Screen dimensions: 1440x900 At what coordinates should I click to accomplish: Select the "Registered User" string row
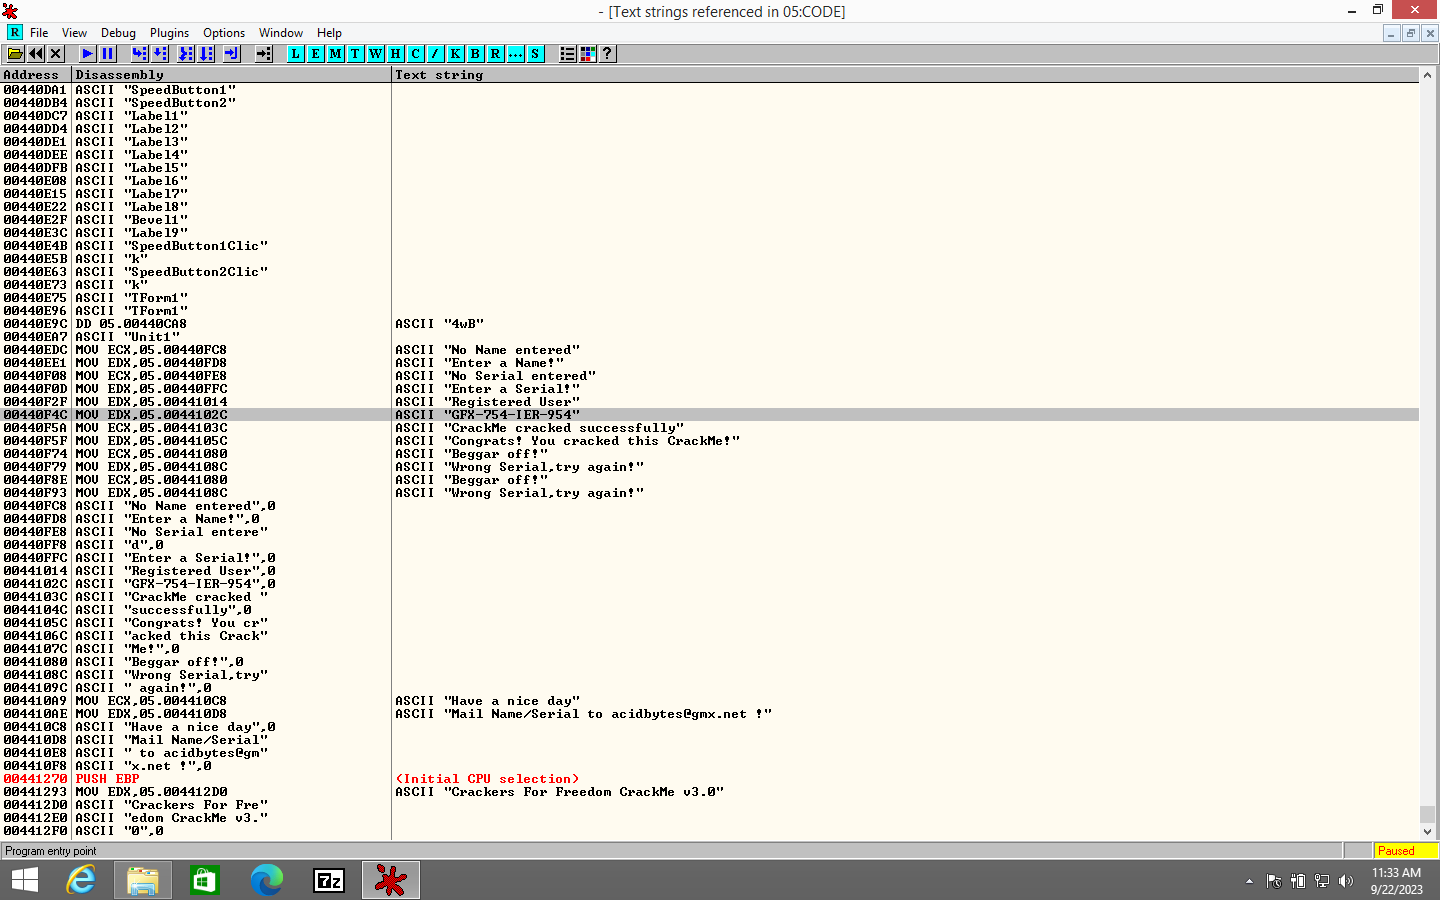(x=709, y=402)
